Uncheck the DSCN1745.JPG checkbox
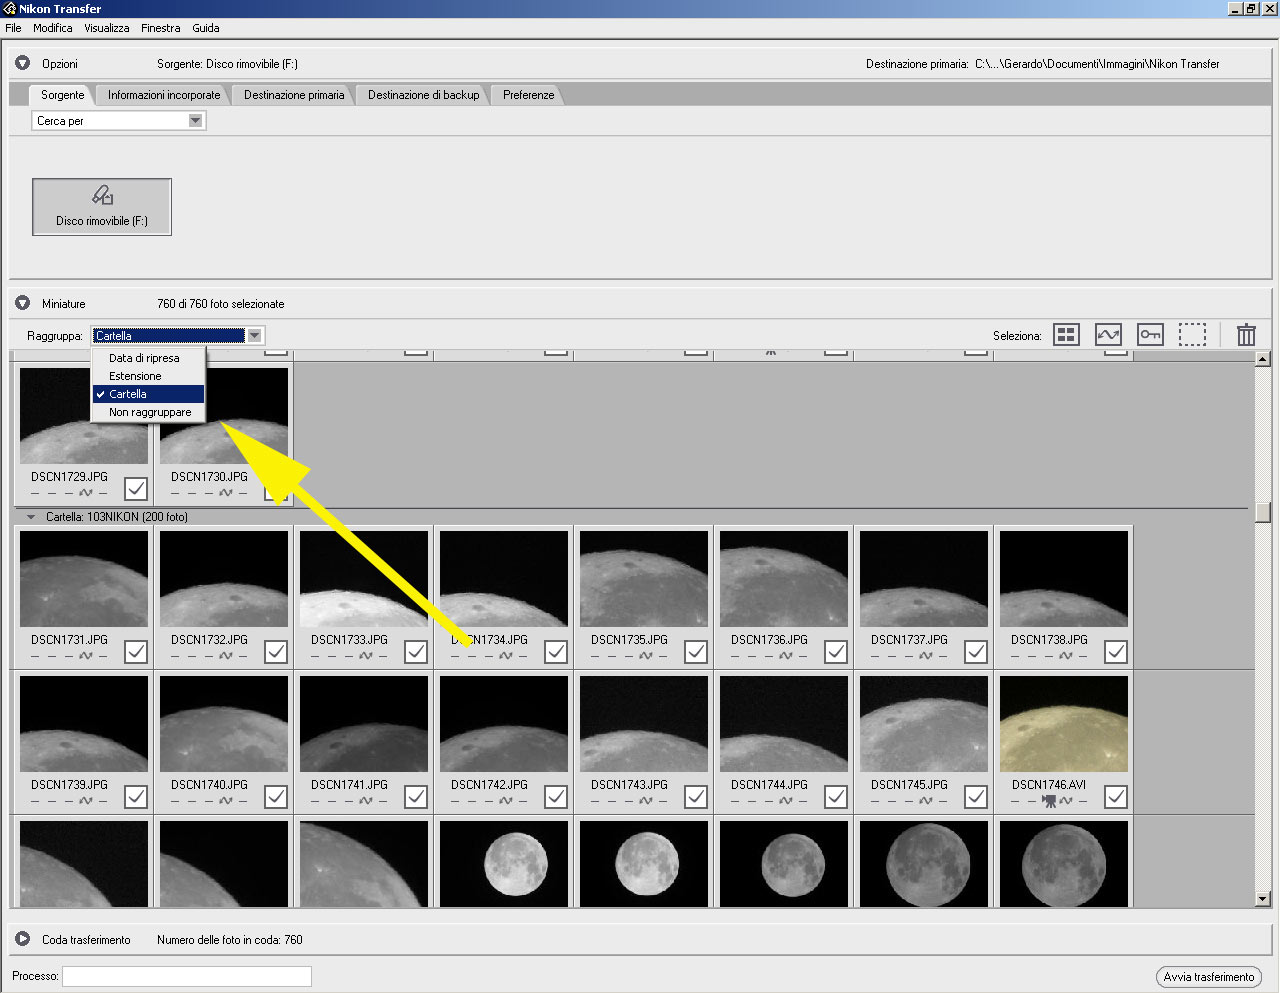The width and height of the screenshot is (1280, 993). [976, 797]
